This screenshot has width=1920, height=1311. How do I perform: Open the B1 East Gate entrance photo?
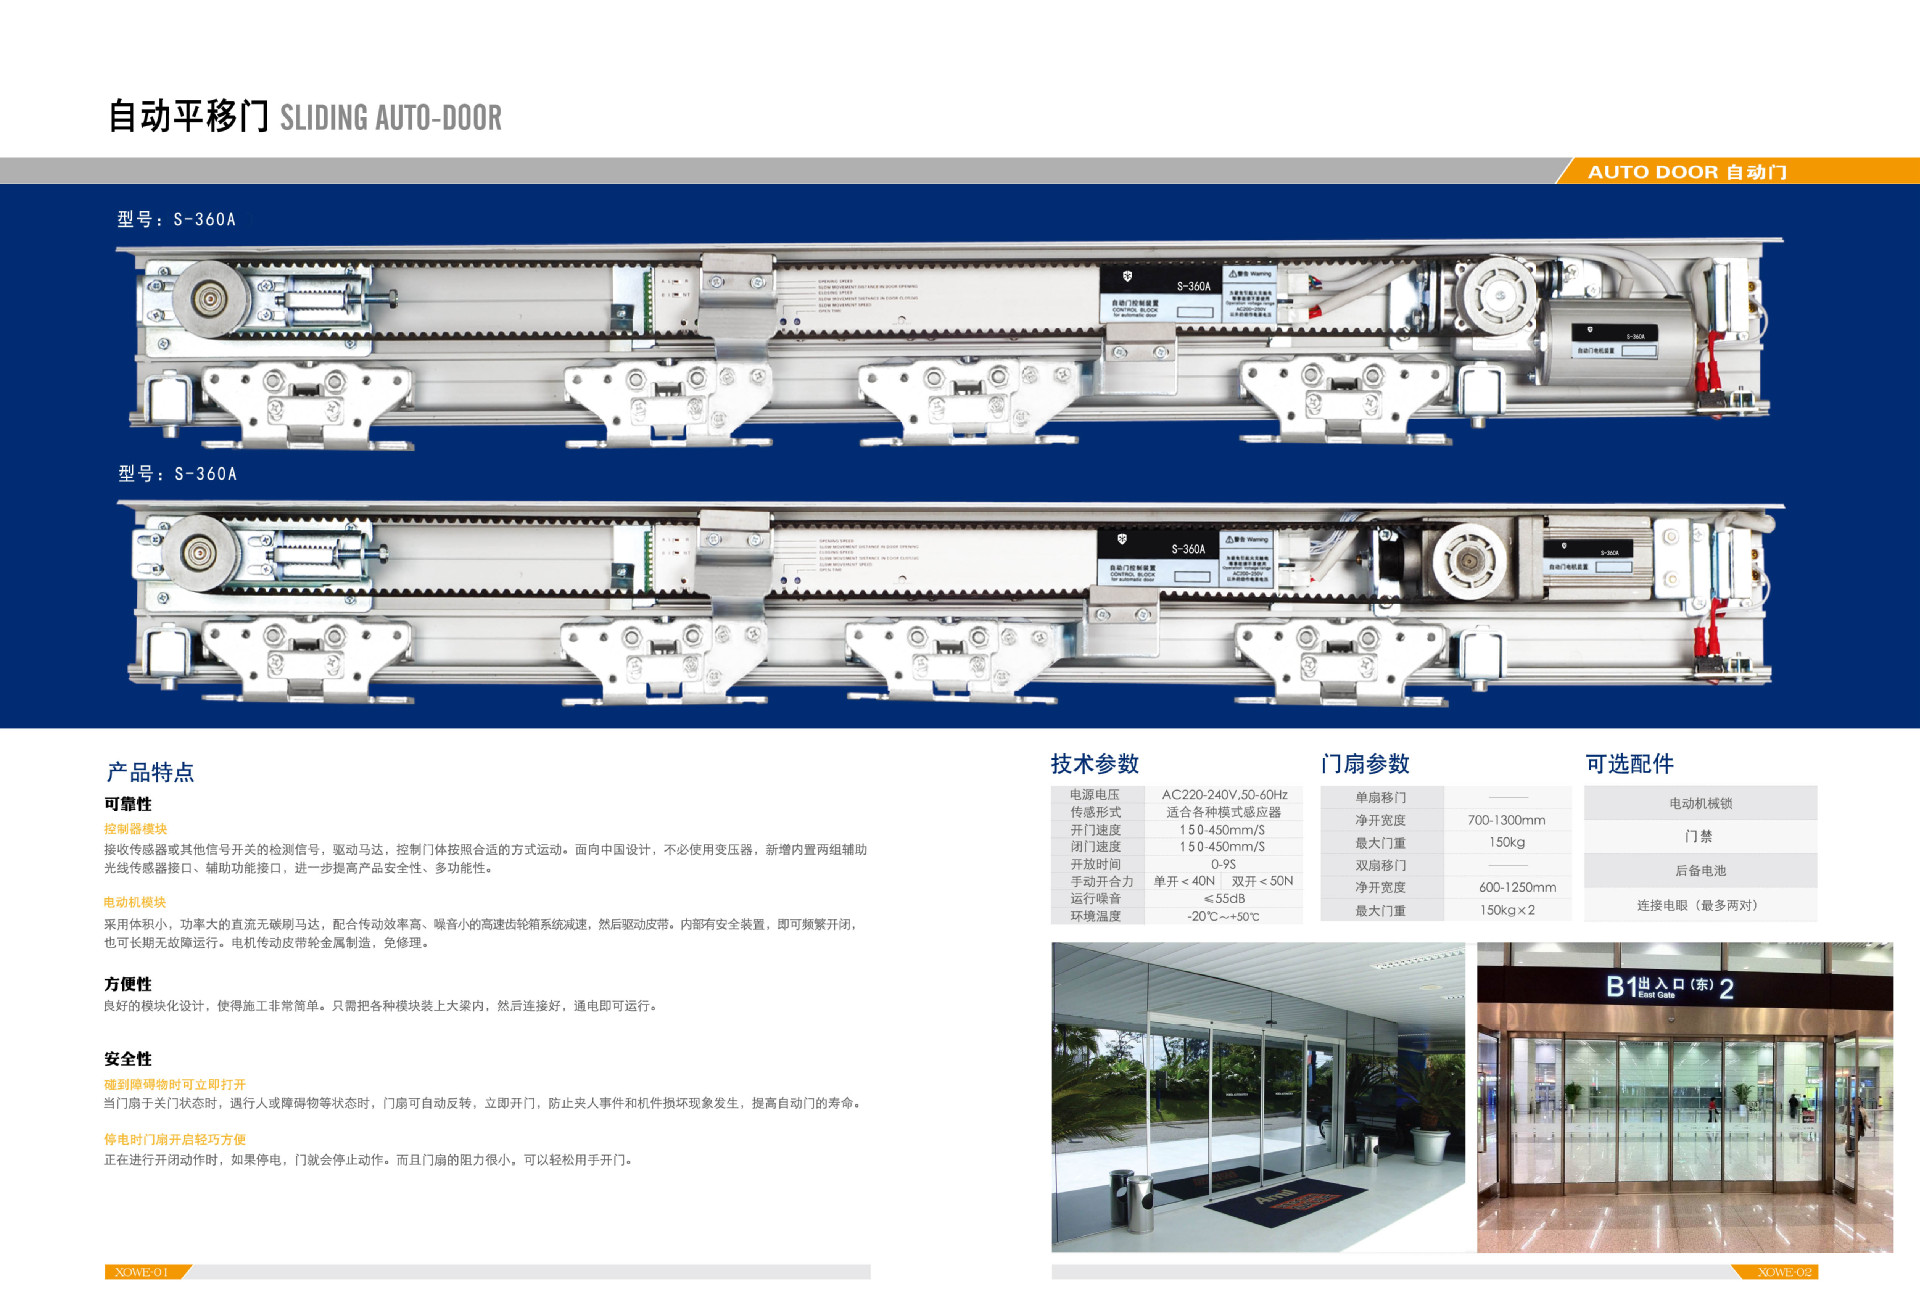(x=1685, y=1097)
